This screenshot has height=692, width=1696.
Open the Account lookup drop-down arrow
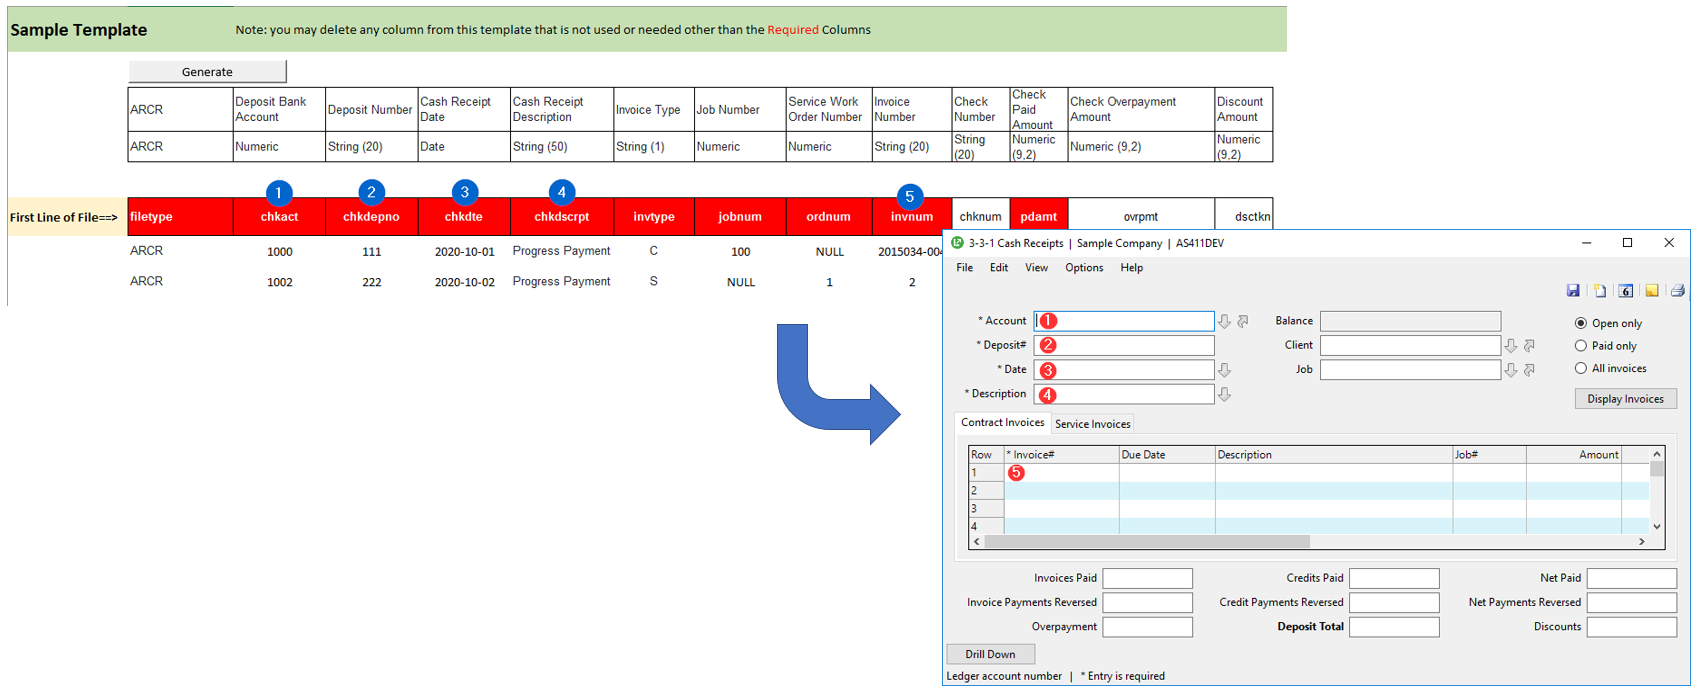[1224, 321]
